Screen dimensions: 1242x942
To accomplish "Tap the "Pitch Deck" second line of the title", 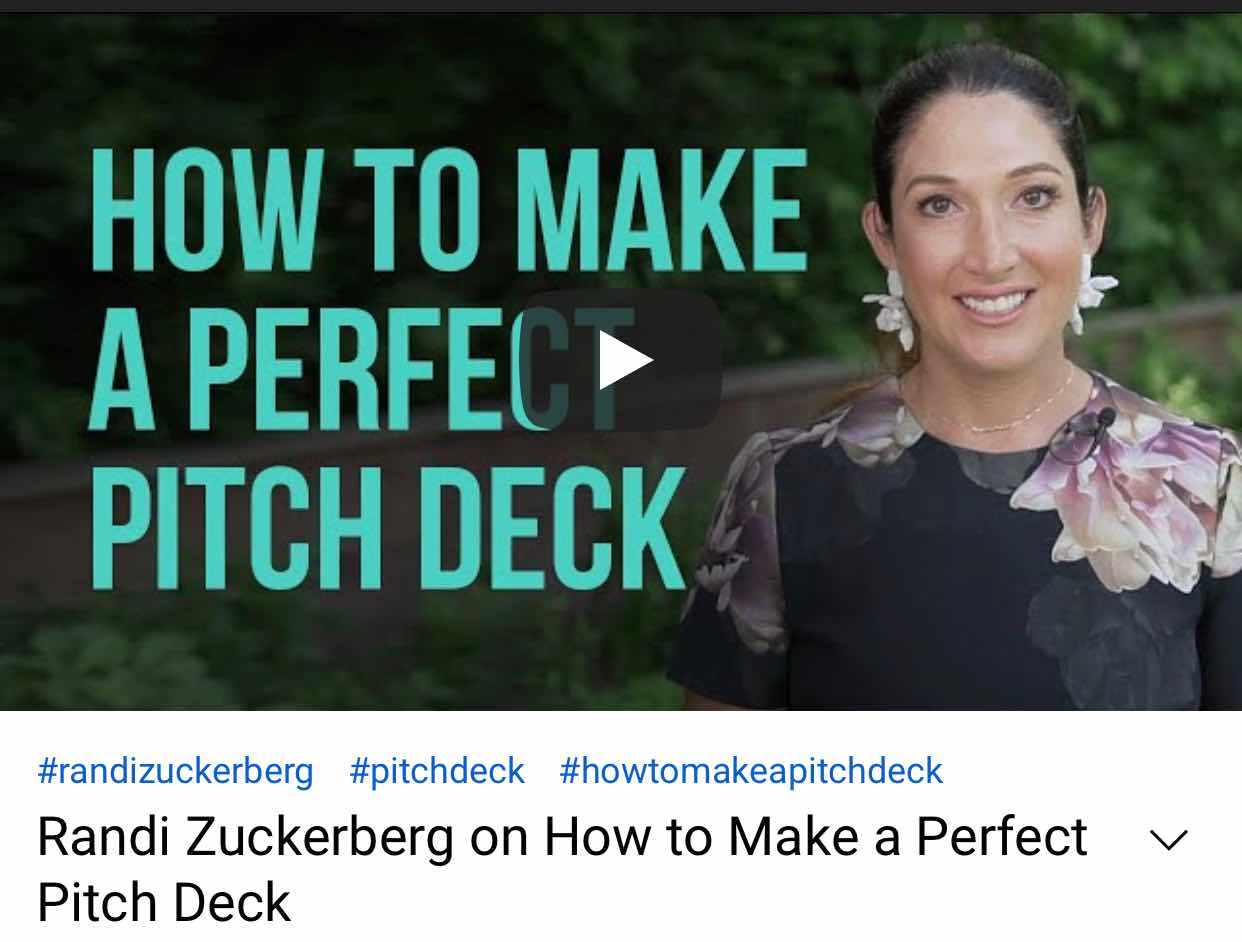I will [164, 902].
